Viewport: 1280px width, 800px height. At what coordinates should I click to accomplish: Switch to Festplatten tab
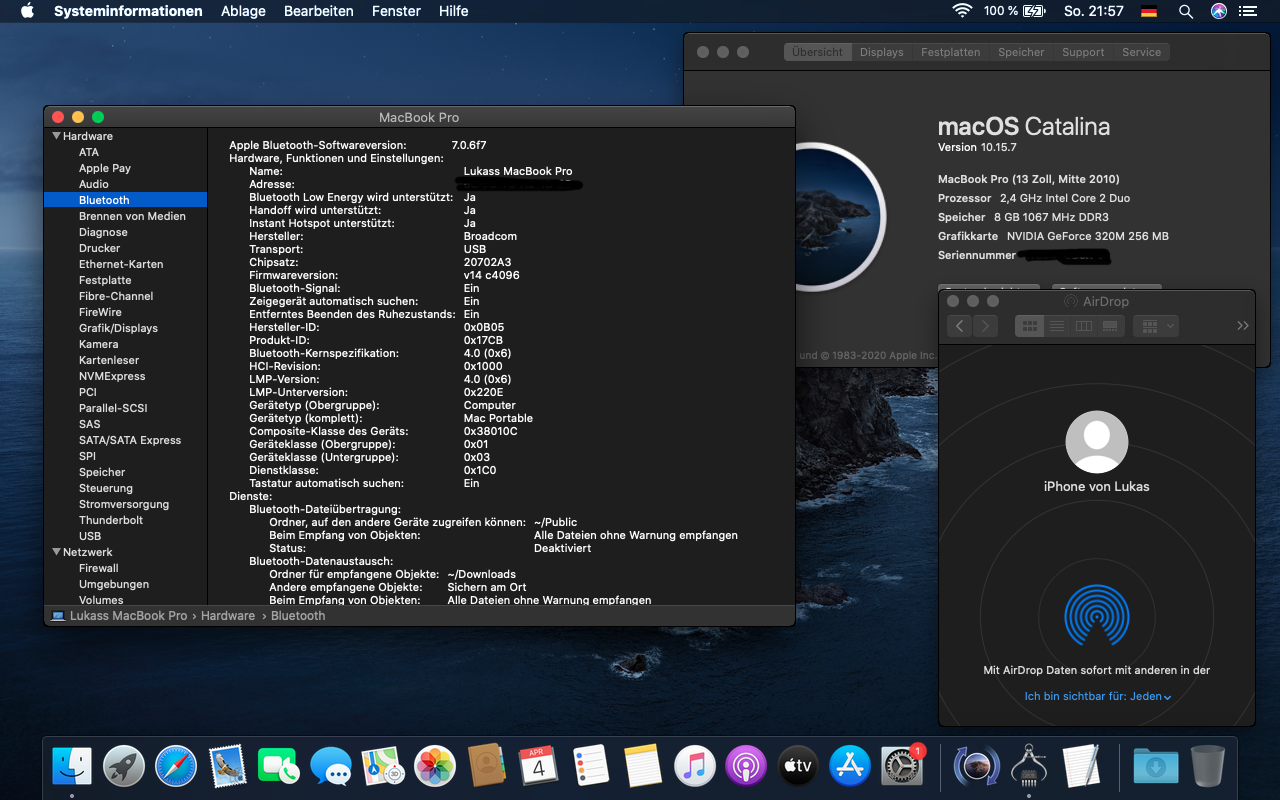(x=950, y=52)
